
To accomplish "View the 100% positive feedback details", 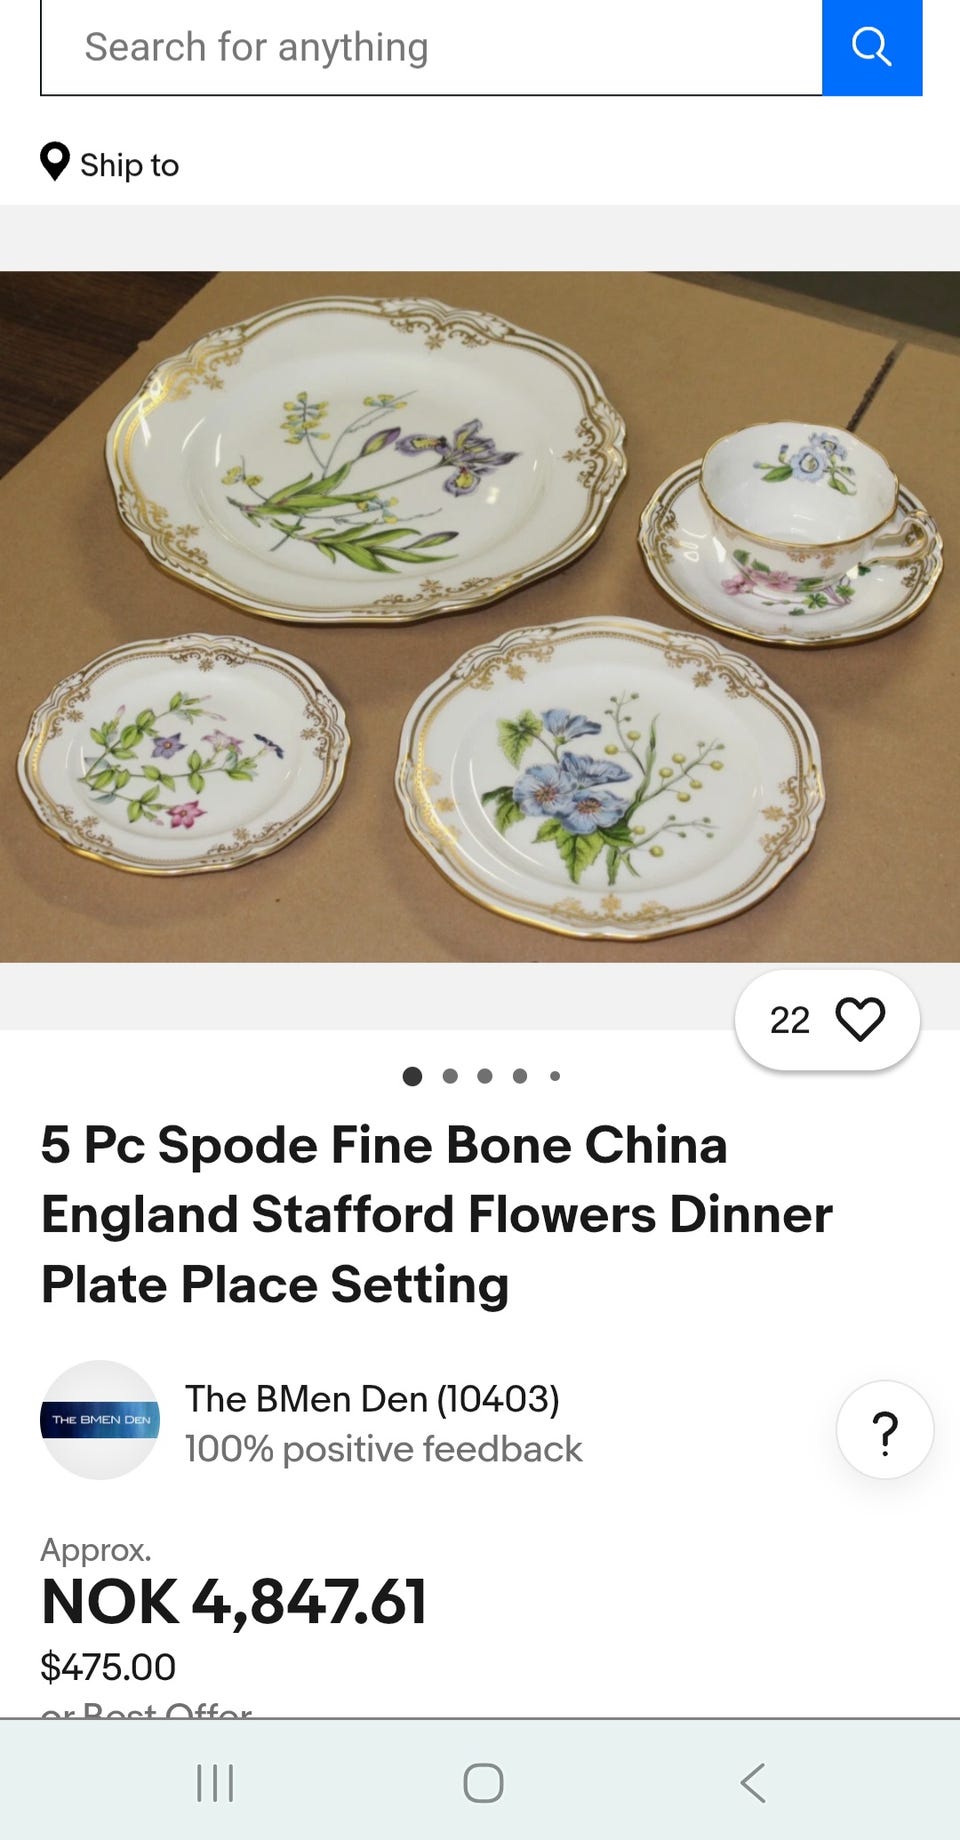I will (x=383, y=1449).
